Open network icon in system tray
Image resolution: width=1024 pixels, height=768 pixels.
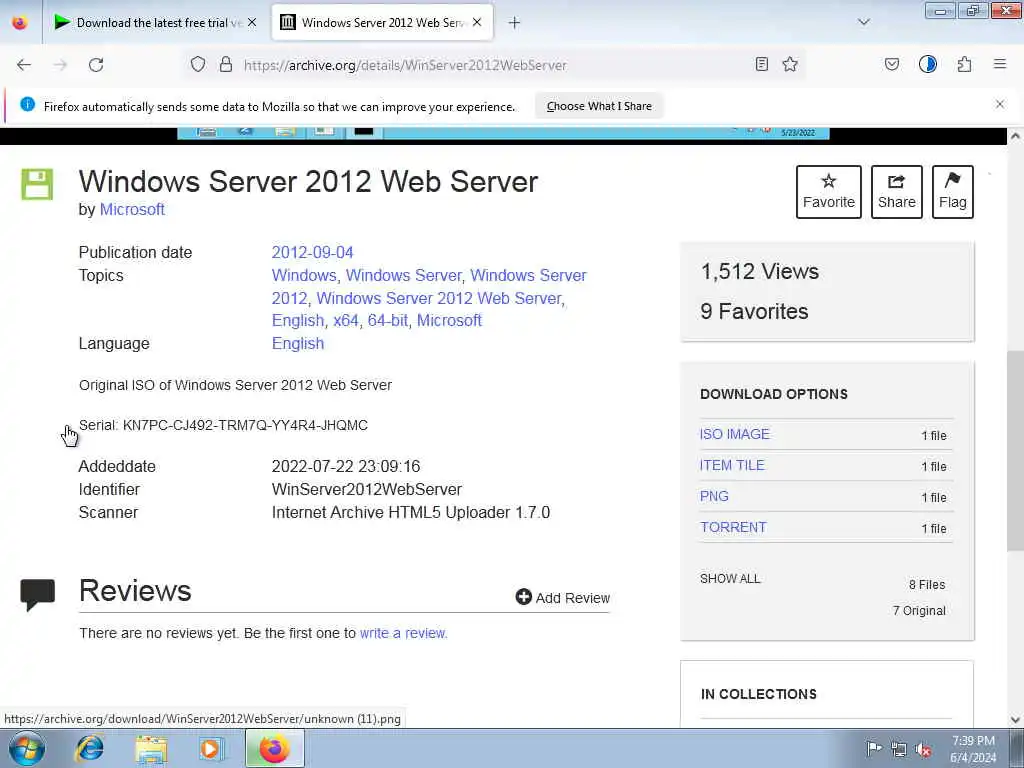pyautogui.click(x=899, y=749)
